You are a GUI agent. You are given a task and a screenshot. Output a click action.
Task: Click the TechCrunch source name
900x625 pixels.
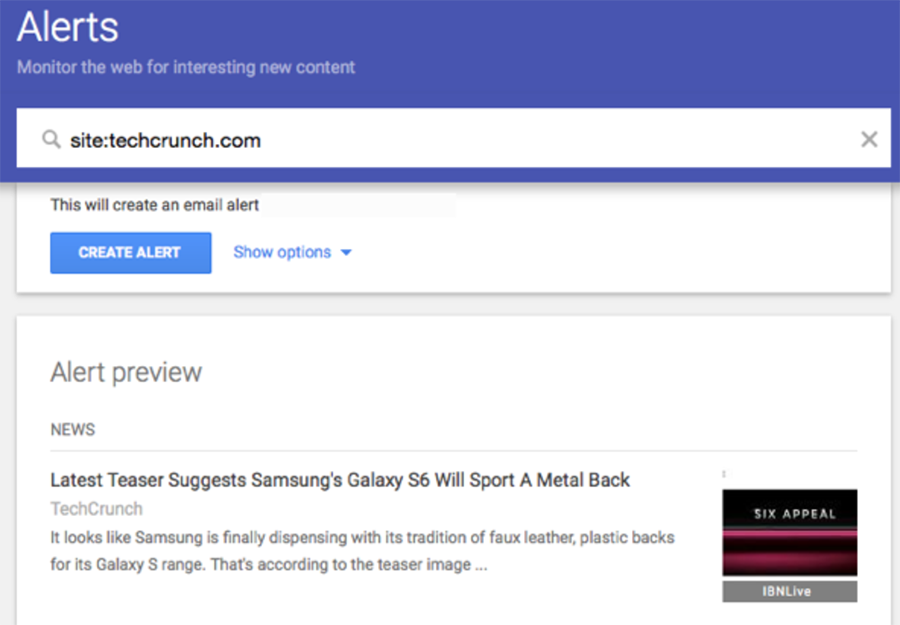96,509
